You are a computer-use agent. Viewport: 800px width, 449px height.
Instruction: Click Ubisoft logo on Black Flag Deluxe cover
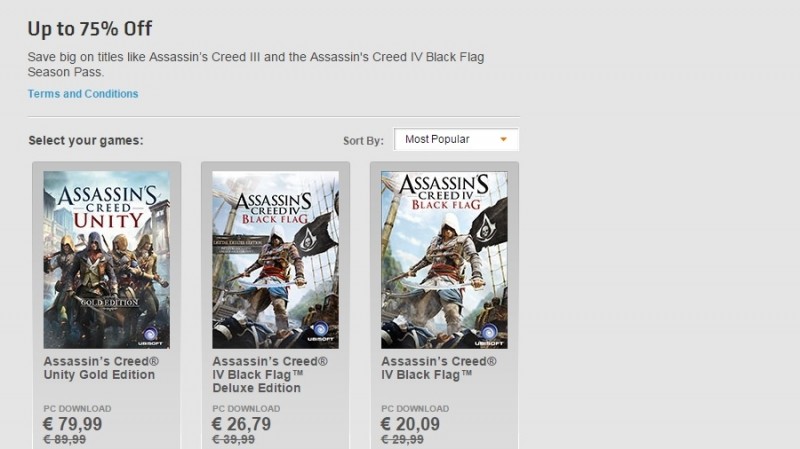point(320,332)
